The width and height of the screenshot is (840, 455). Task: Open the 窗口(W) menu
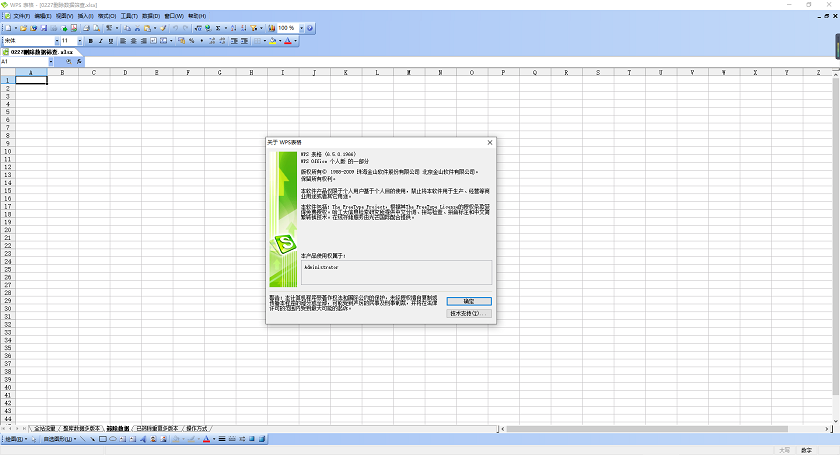(174, 16)
